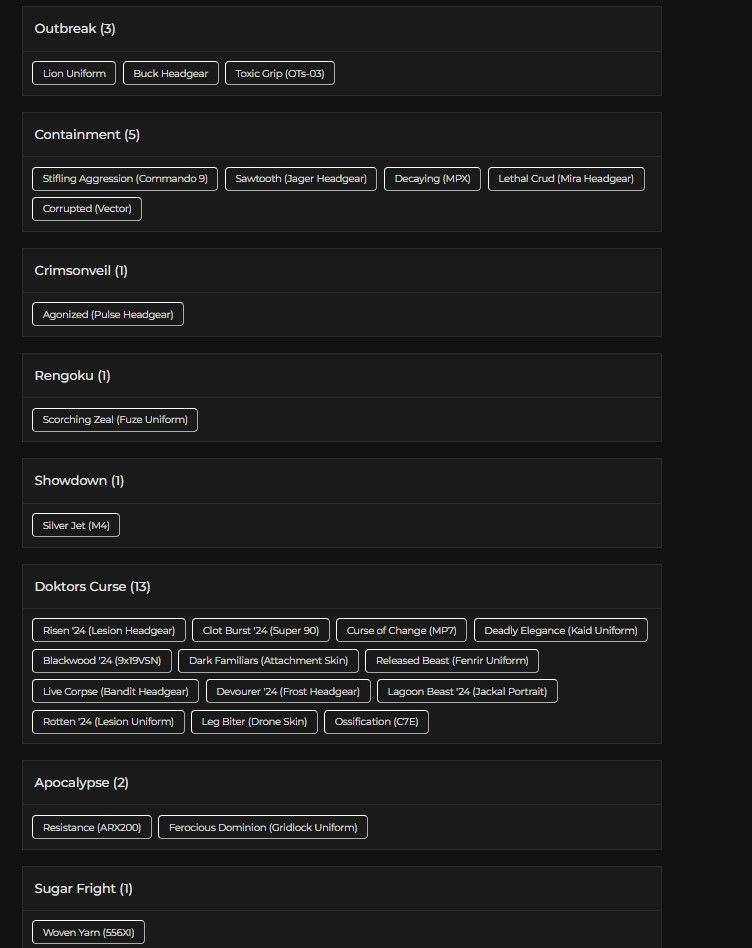
Task: Click the Doktors Curse (13) heading
Action: [x=92, y=586]
